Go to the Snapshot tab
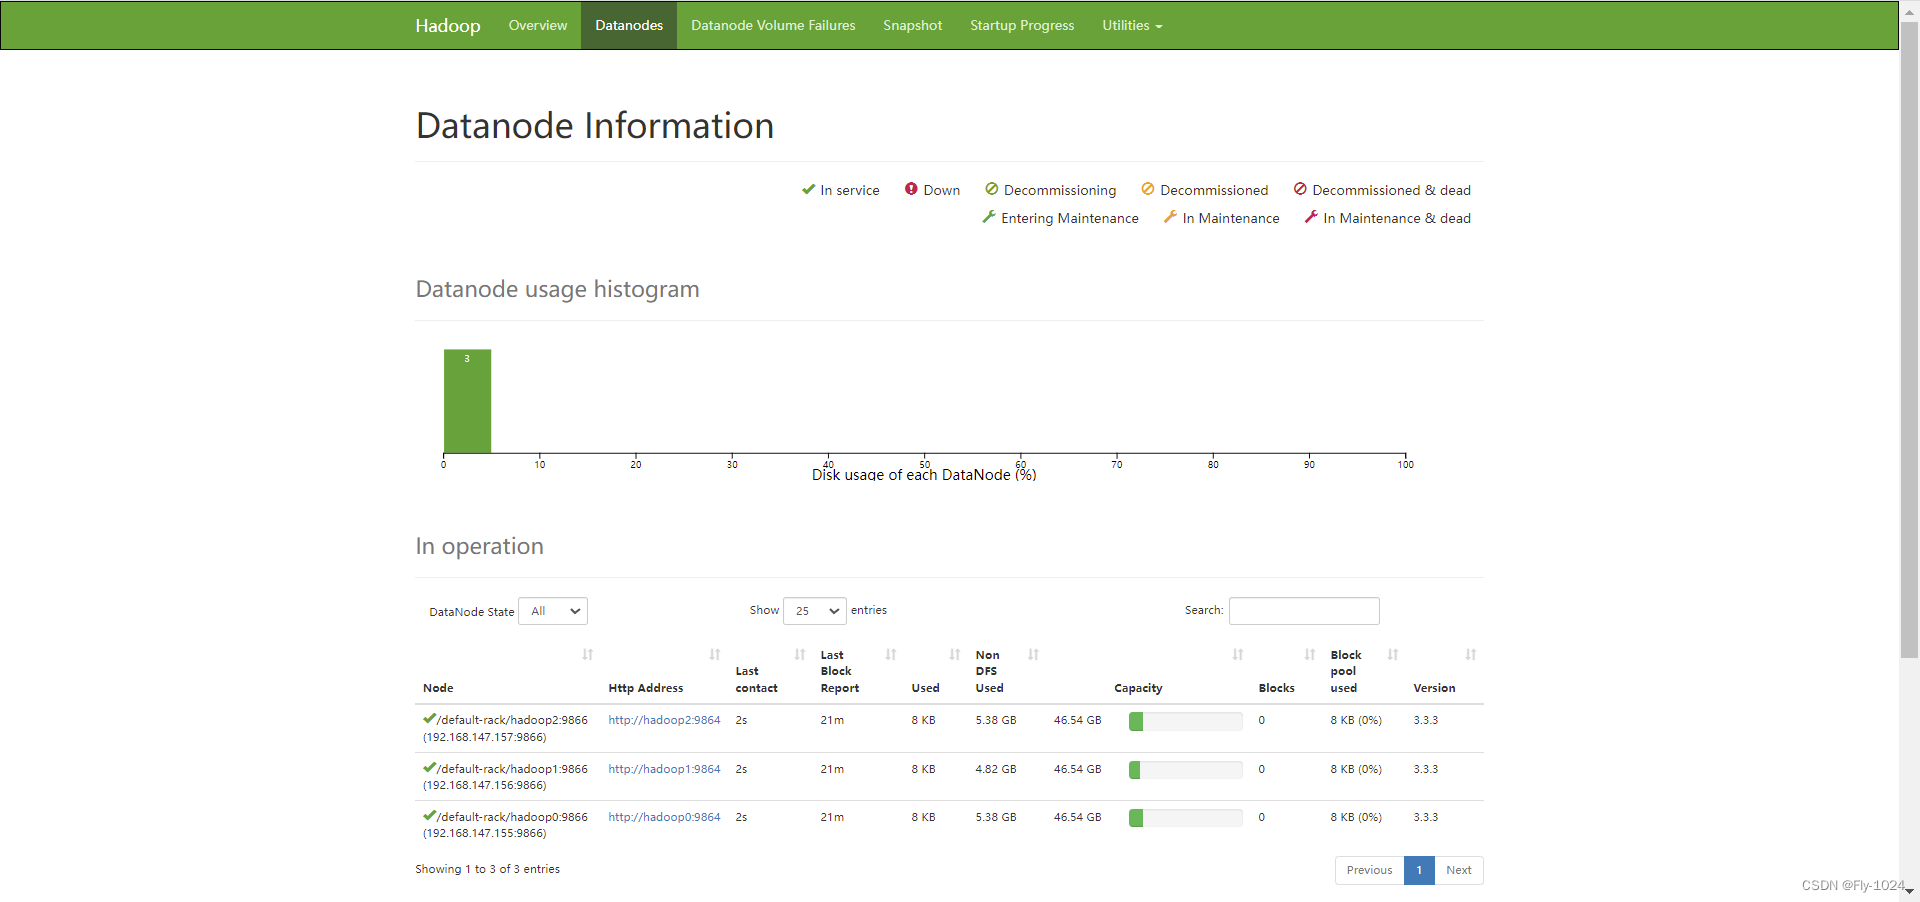1920x902 pixels. pyautogui.click(x=913, y=25)
